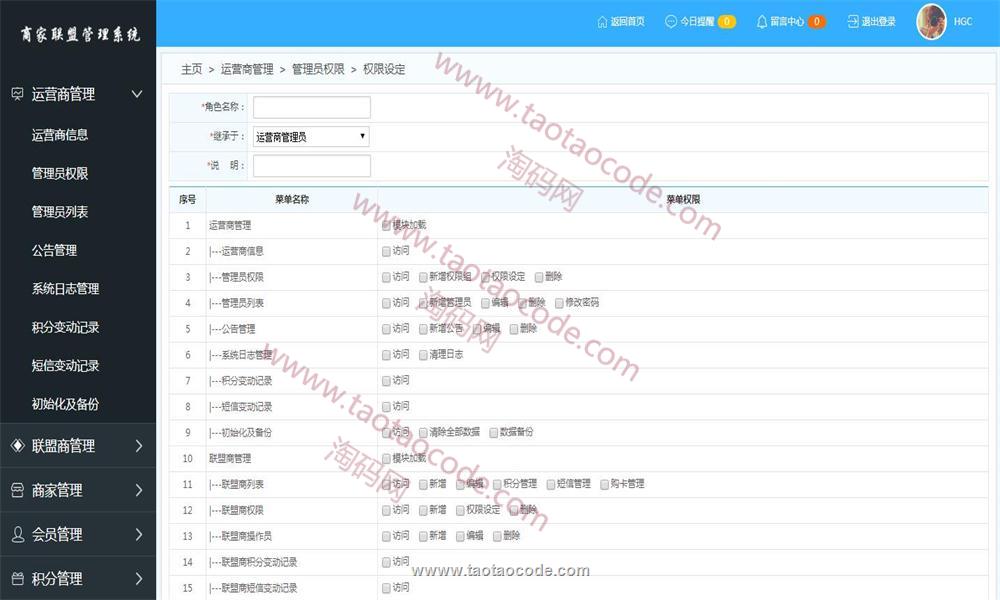Check 新增权限组 under 管理员权限 row
Screen dimensions: 1000x600
click(x=424, y=277)
